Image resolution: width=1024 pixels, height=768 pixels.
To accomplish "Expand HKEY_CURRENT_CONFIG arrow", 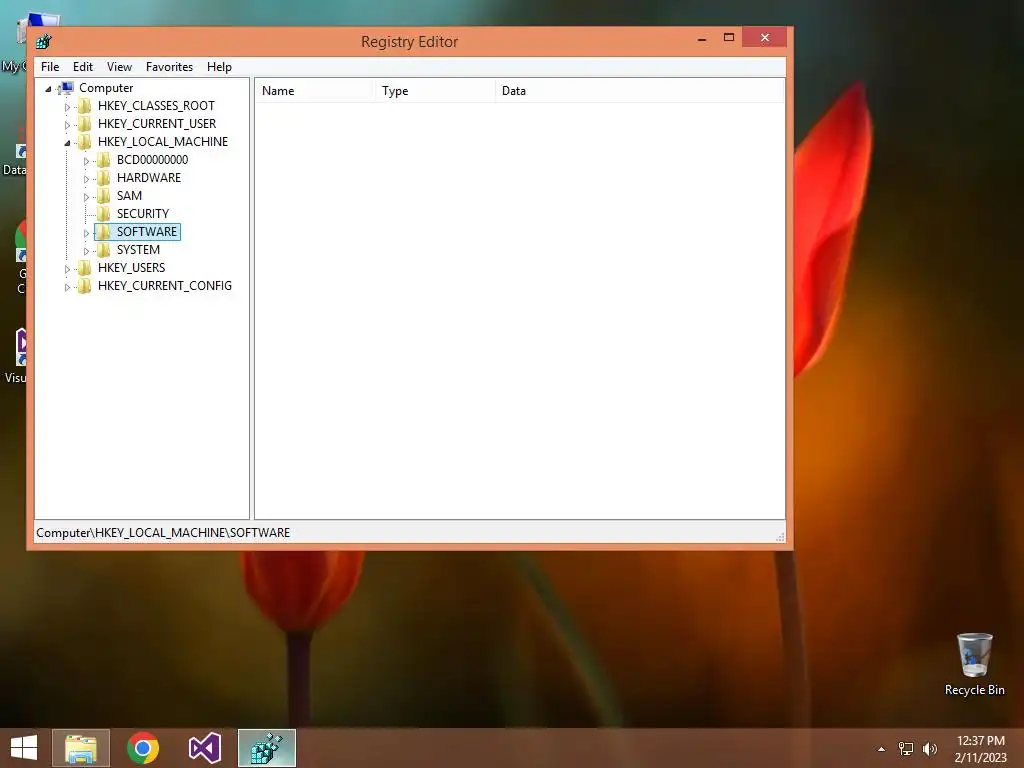I will click(x=67, y=287).
